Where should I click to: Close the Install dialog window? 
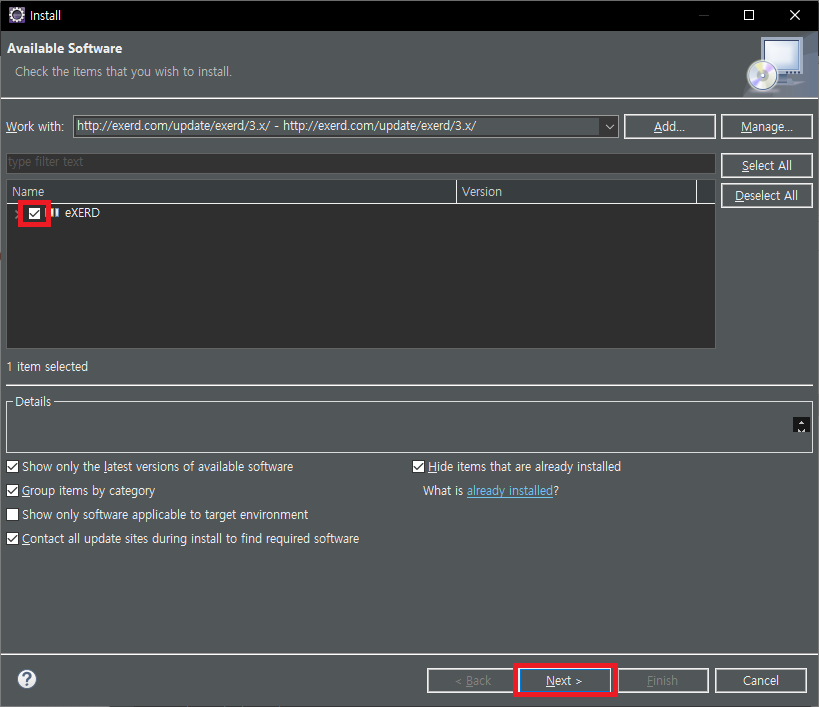[x=794, y=15]
